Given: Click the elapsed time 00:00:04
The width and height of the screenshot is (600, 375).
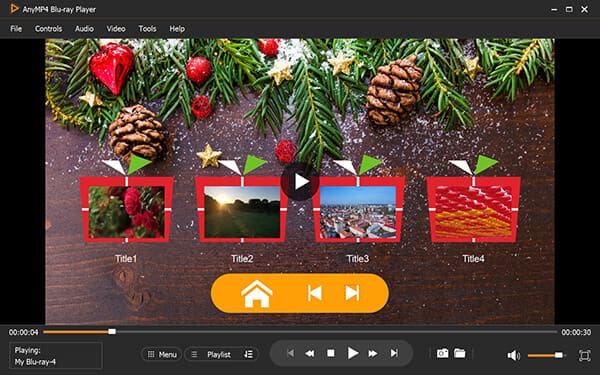Looking at the screenshot, I should click(x=24, y=332).
